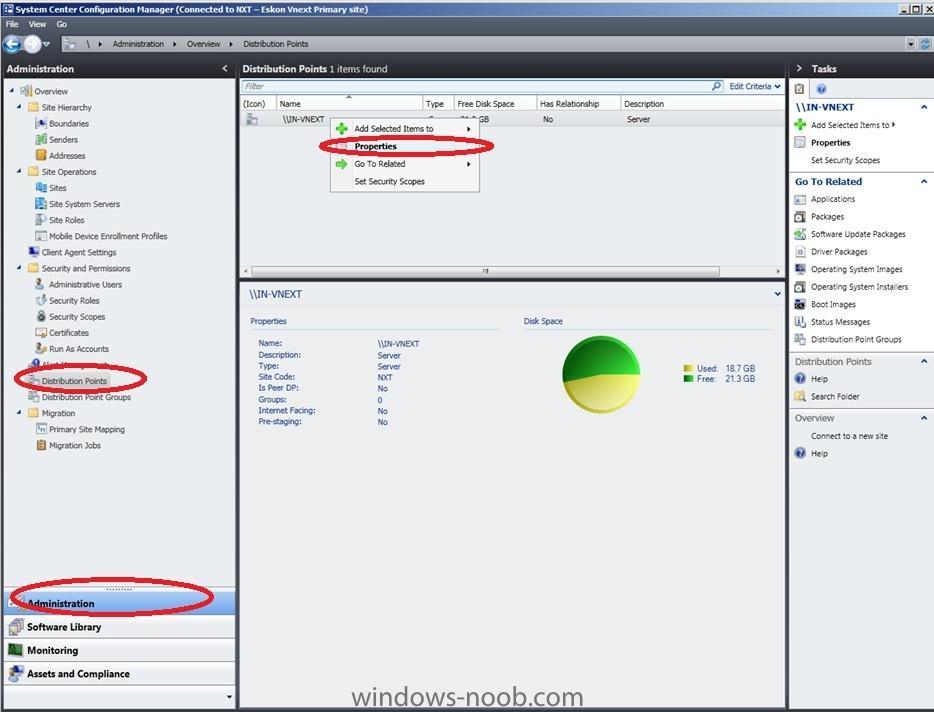Select the Site System Servers icon

pos(41,204)
